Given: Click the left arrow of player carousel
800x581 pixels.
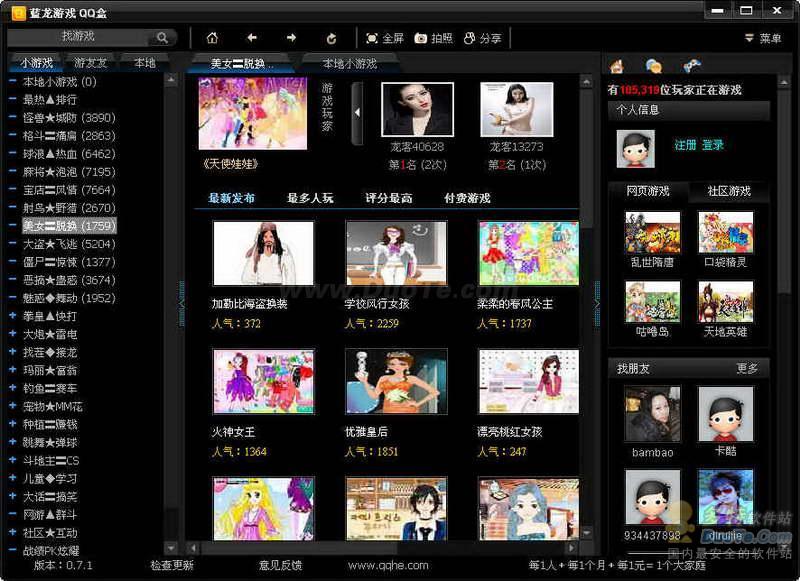Looking at the screenshot, I should (357, 113).
